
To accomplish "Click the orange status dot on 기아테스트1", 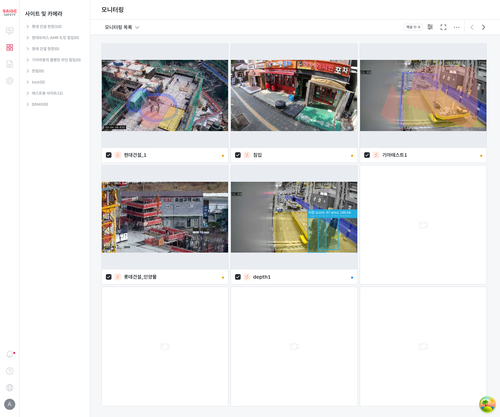I will tap(481, 156).
